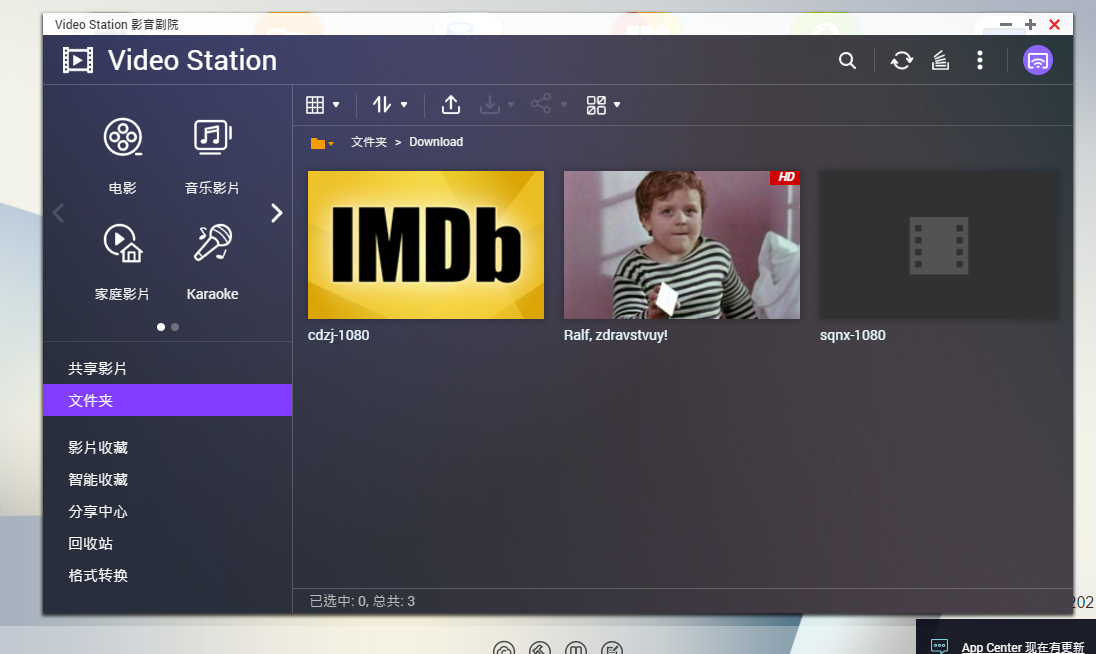Click the sqnx-1080 title text
This screenshot has height=654, width=1096.
tap(853, 335)
